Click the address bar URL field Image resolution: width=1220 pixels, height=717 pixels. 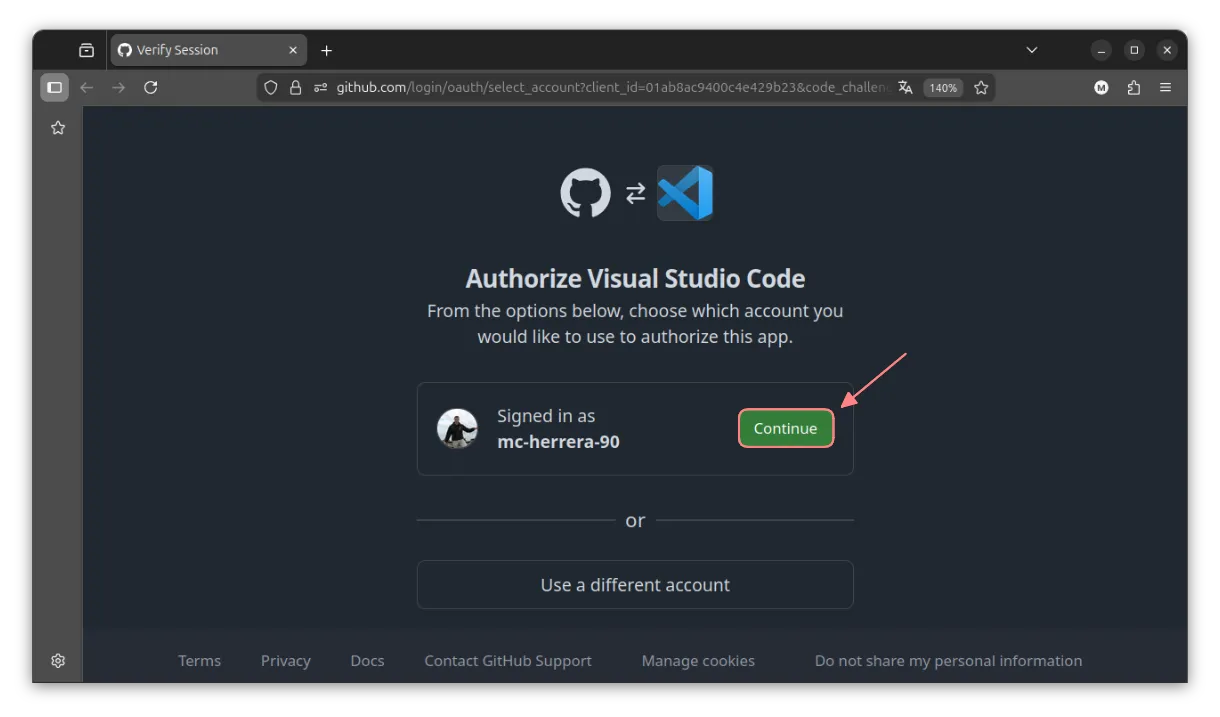pos(610,88)
